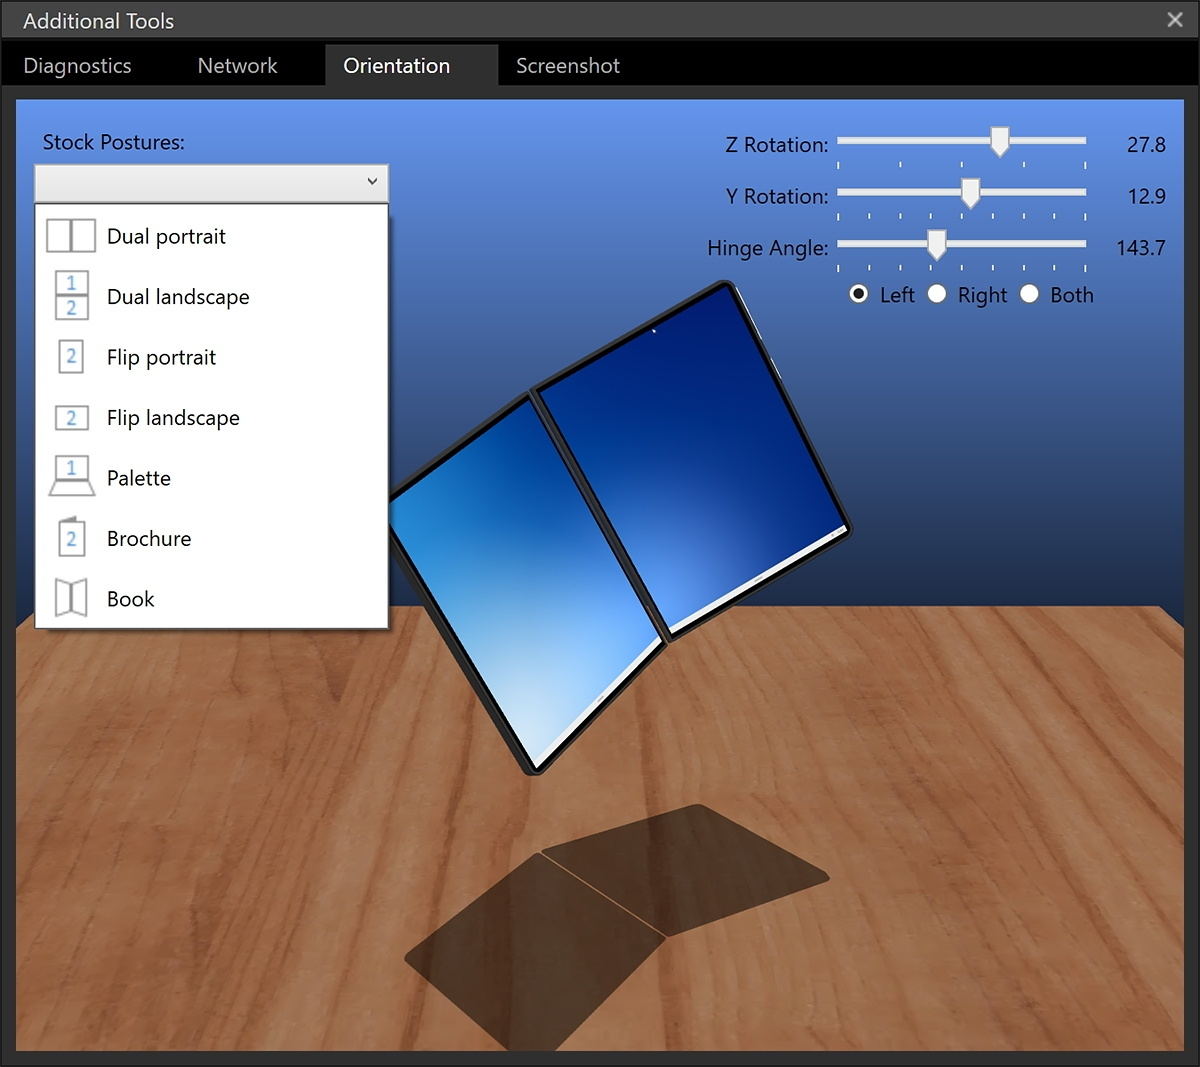Choose Dual landscape from the list
Image resolution: width=1200 pixels, height=1067 pixels.
212,296
